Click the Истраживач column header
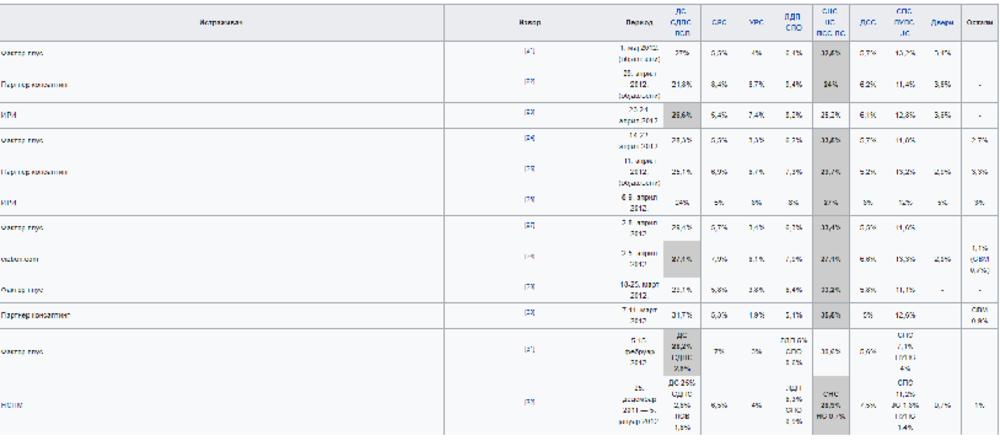Image resolution: width=1000 pixels, height=441 pixels. pyautogui.click(x=221, y=21)
